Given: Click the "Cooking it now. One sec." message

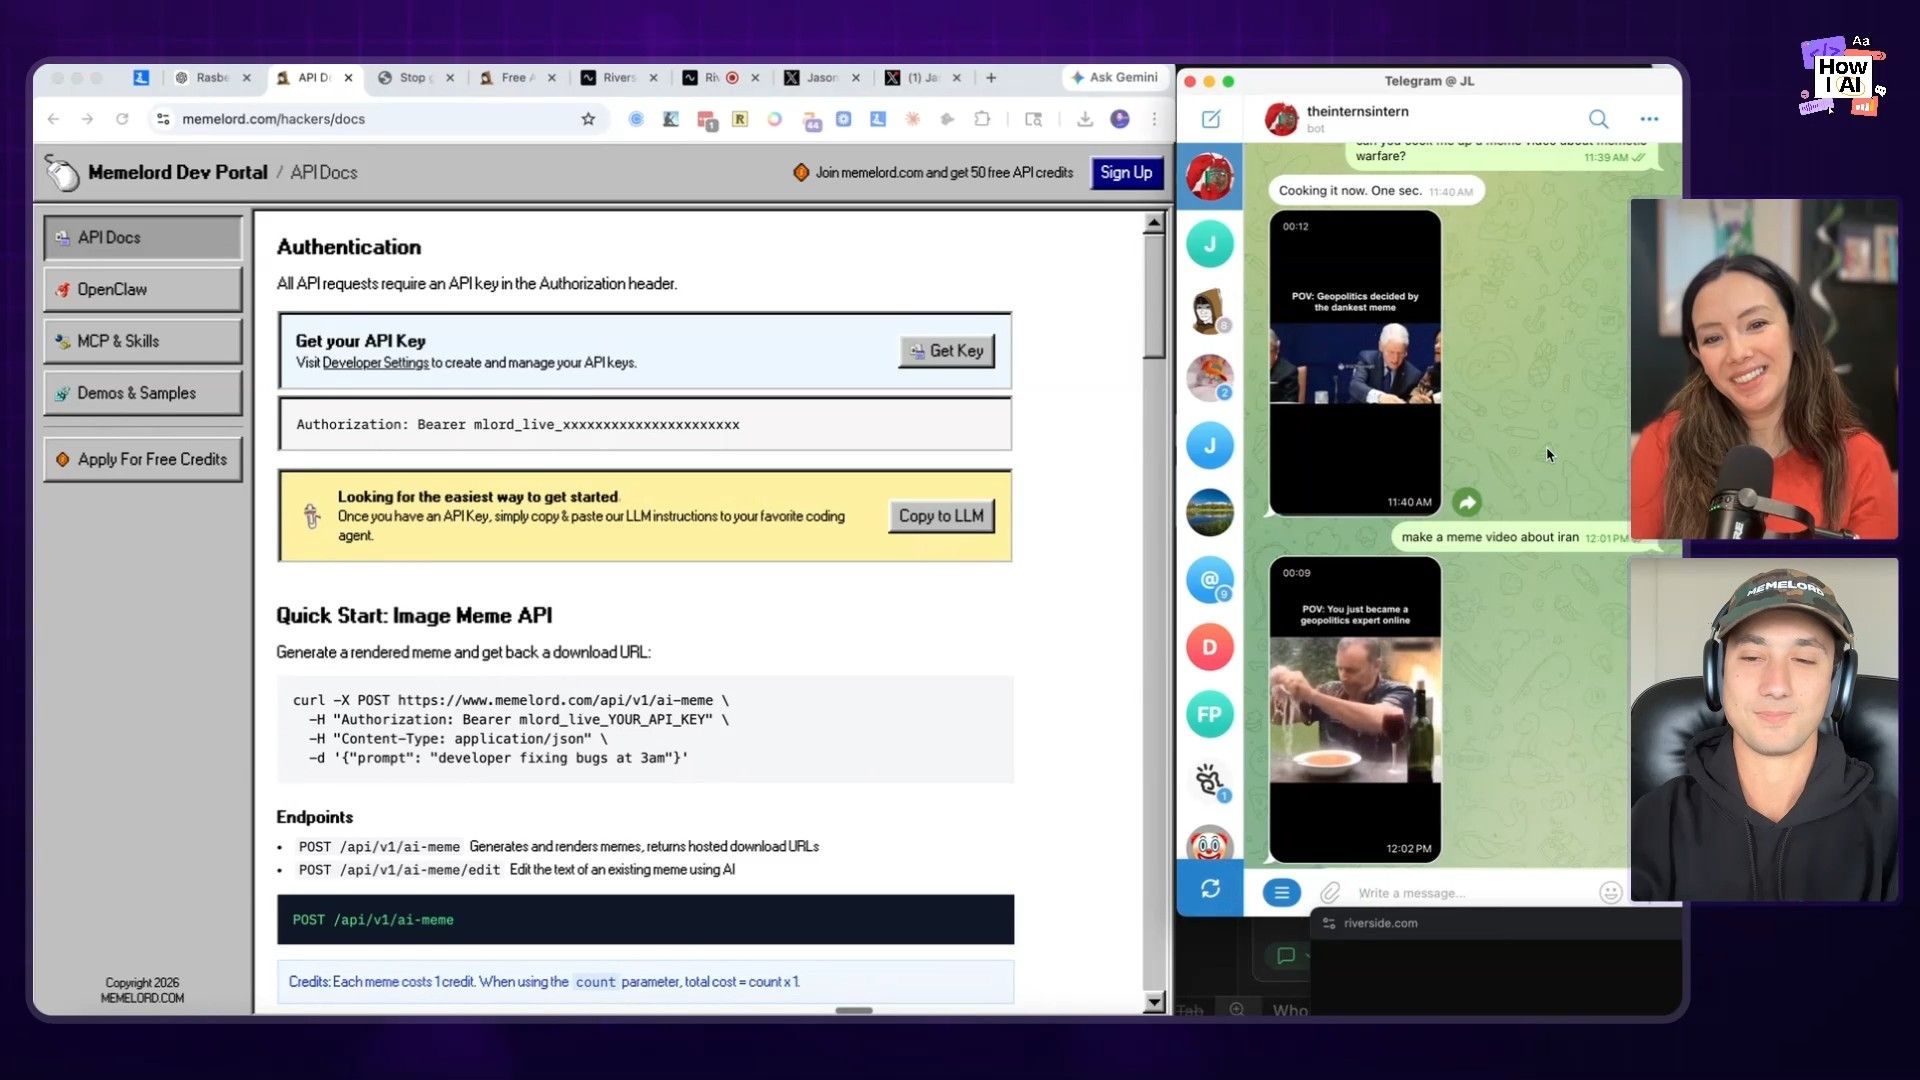Looking at the screenshot, I should click(1375, 191).
